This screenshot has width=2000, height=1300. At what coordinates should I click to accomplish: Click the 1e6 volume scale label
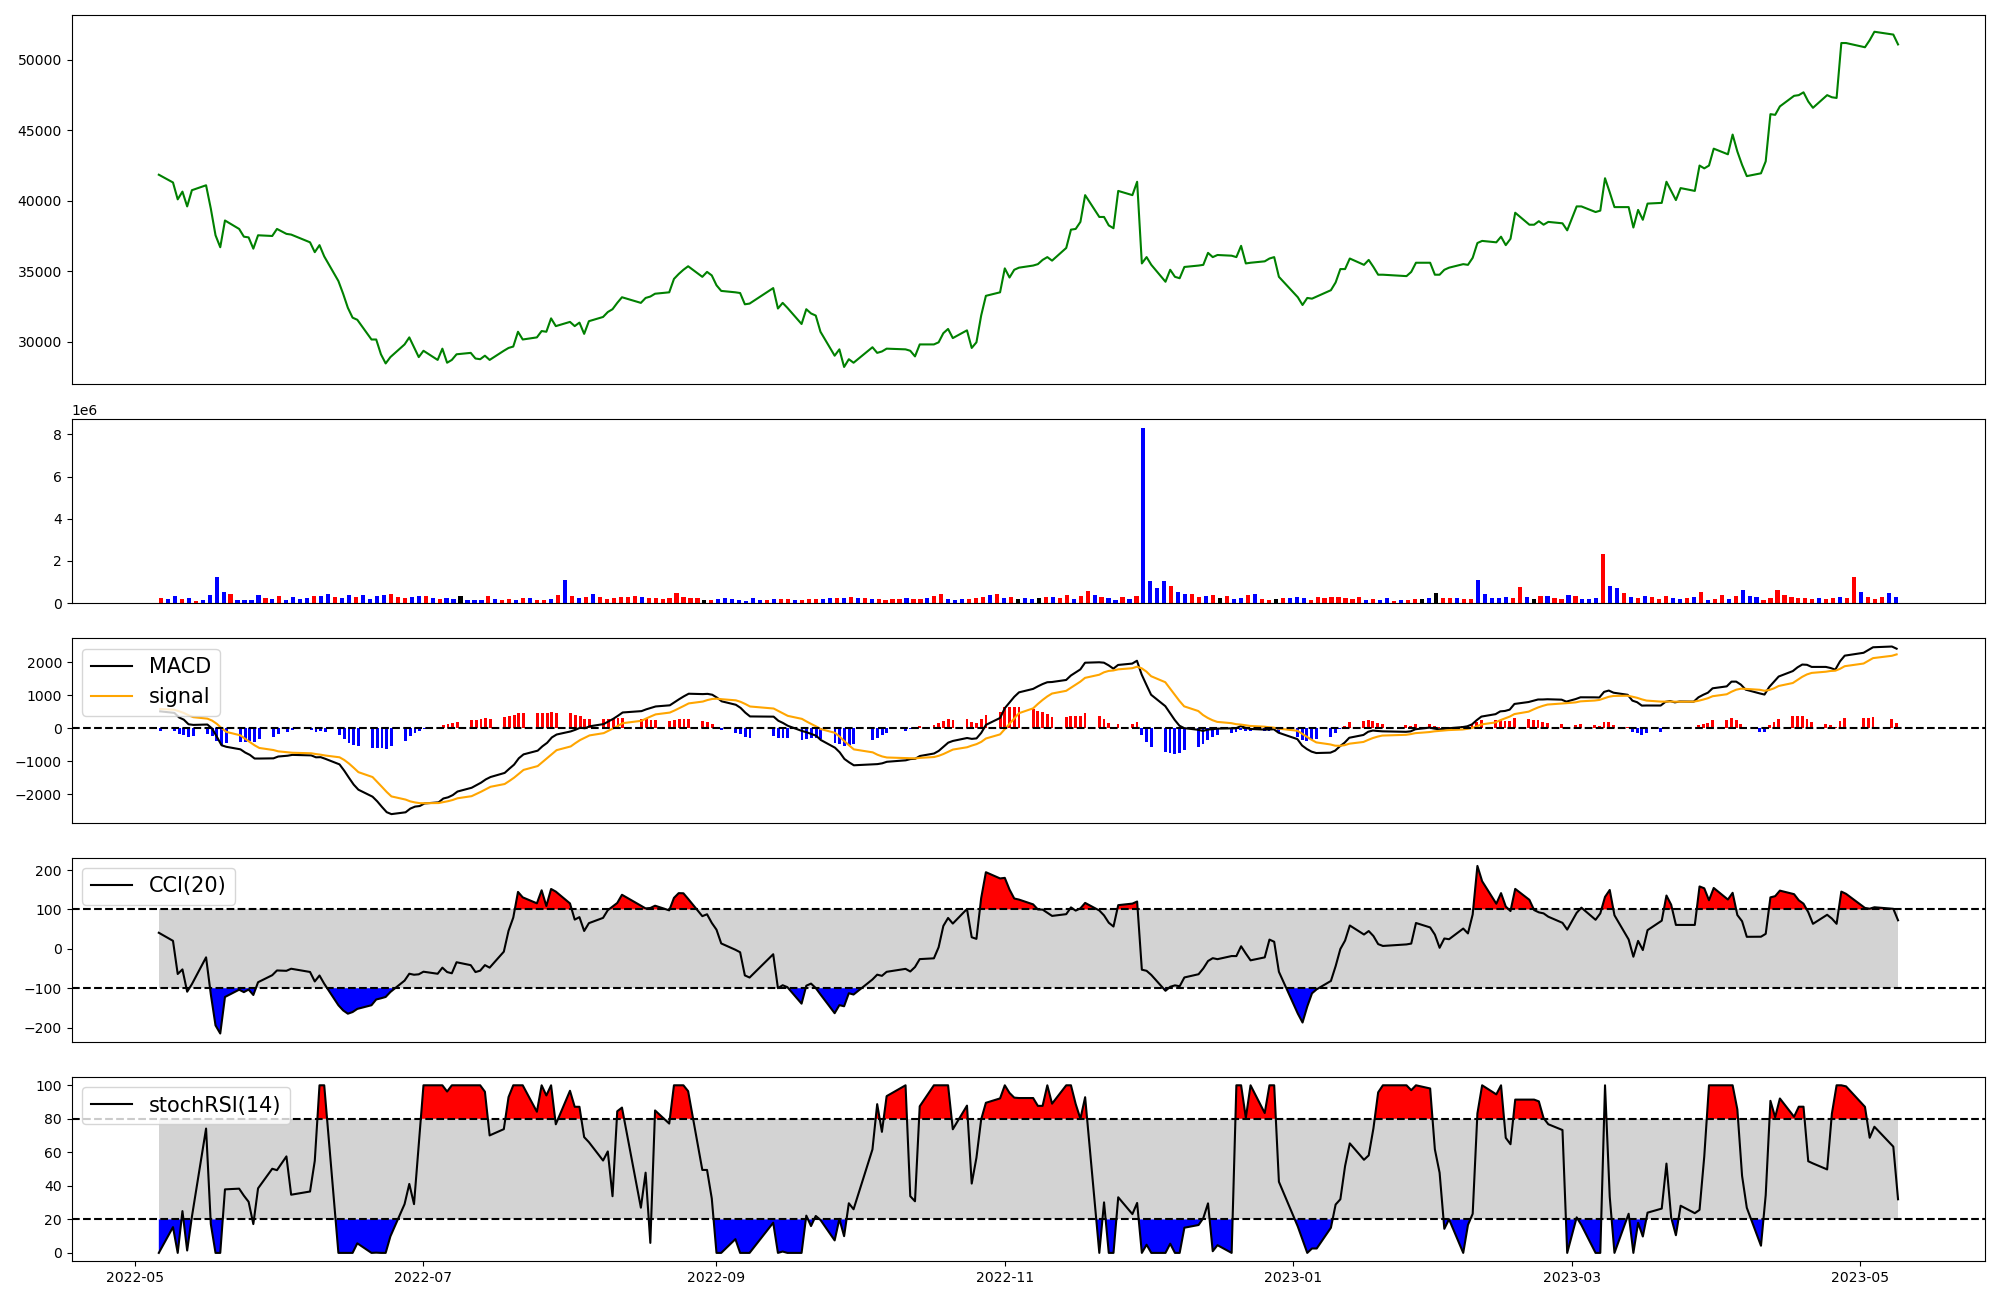(x=84, y=411)
